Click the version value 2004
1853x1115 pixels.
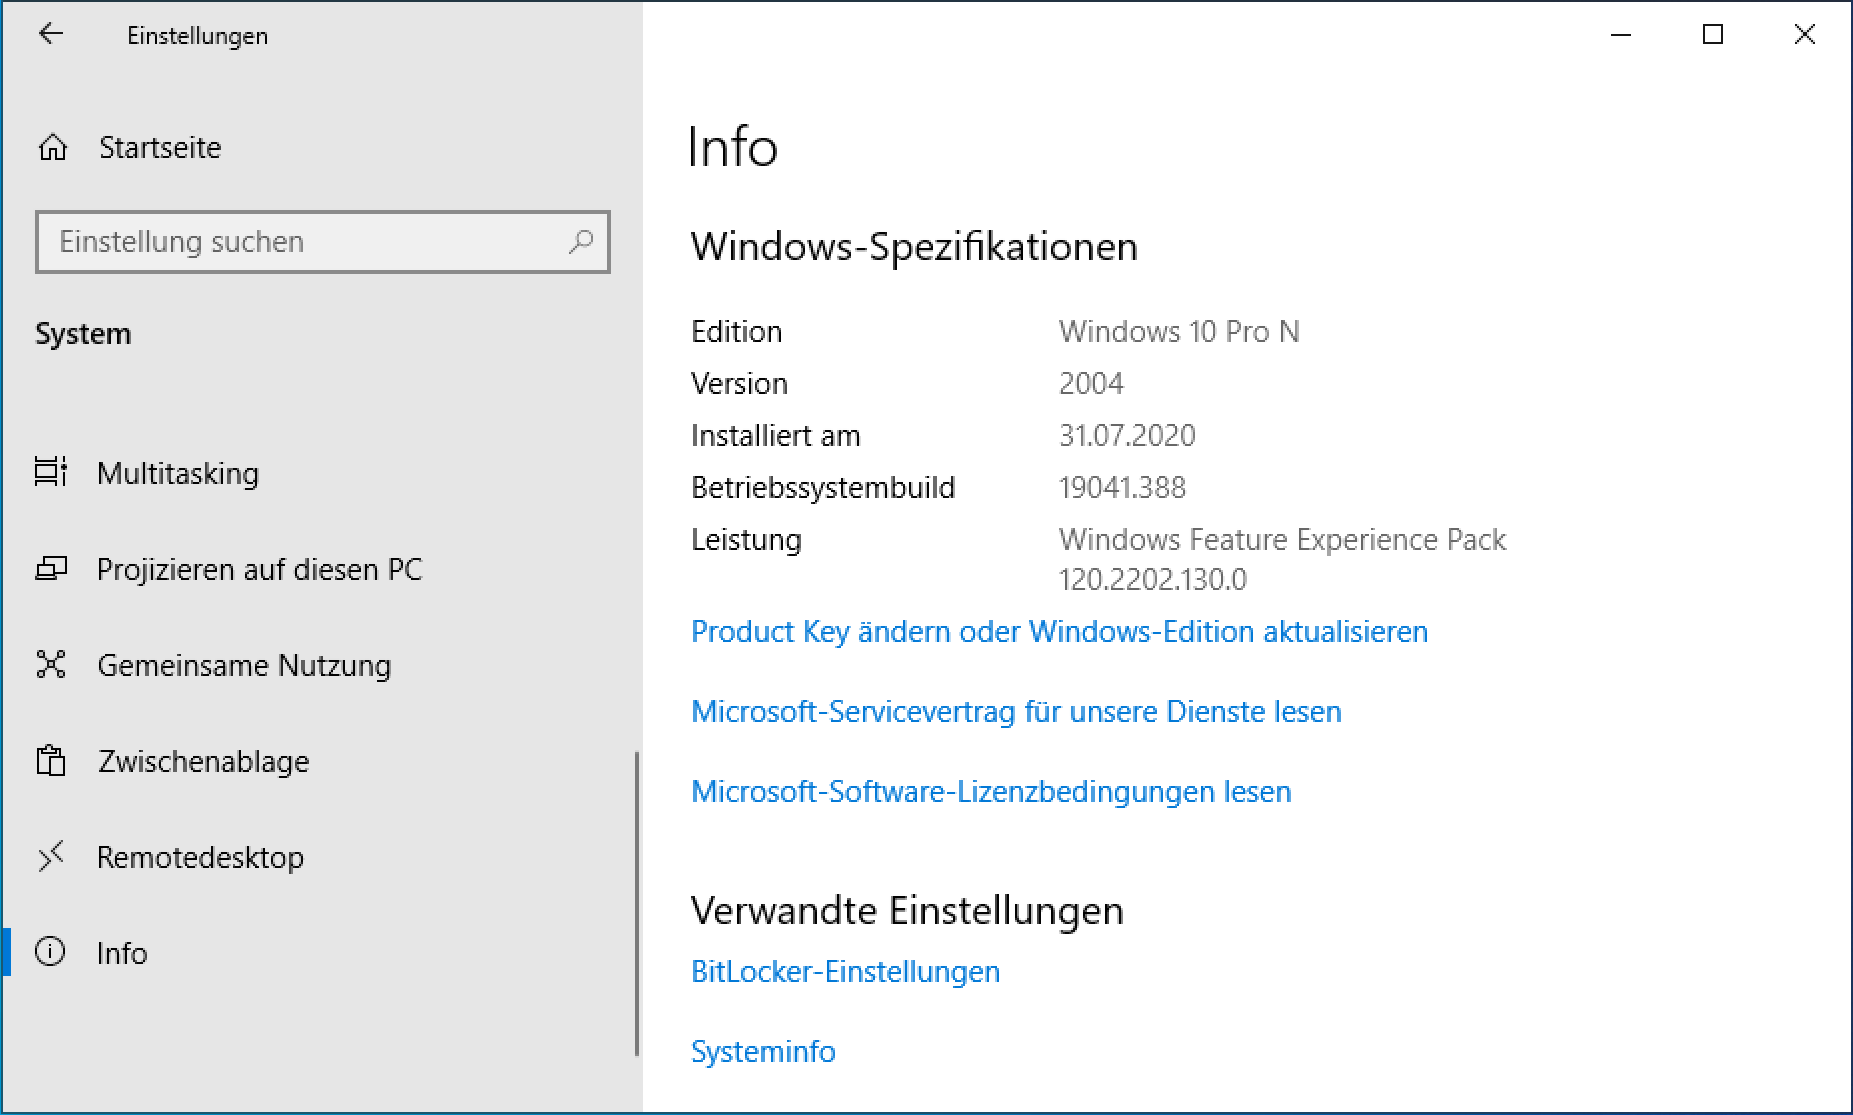coord(1091,383)
